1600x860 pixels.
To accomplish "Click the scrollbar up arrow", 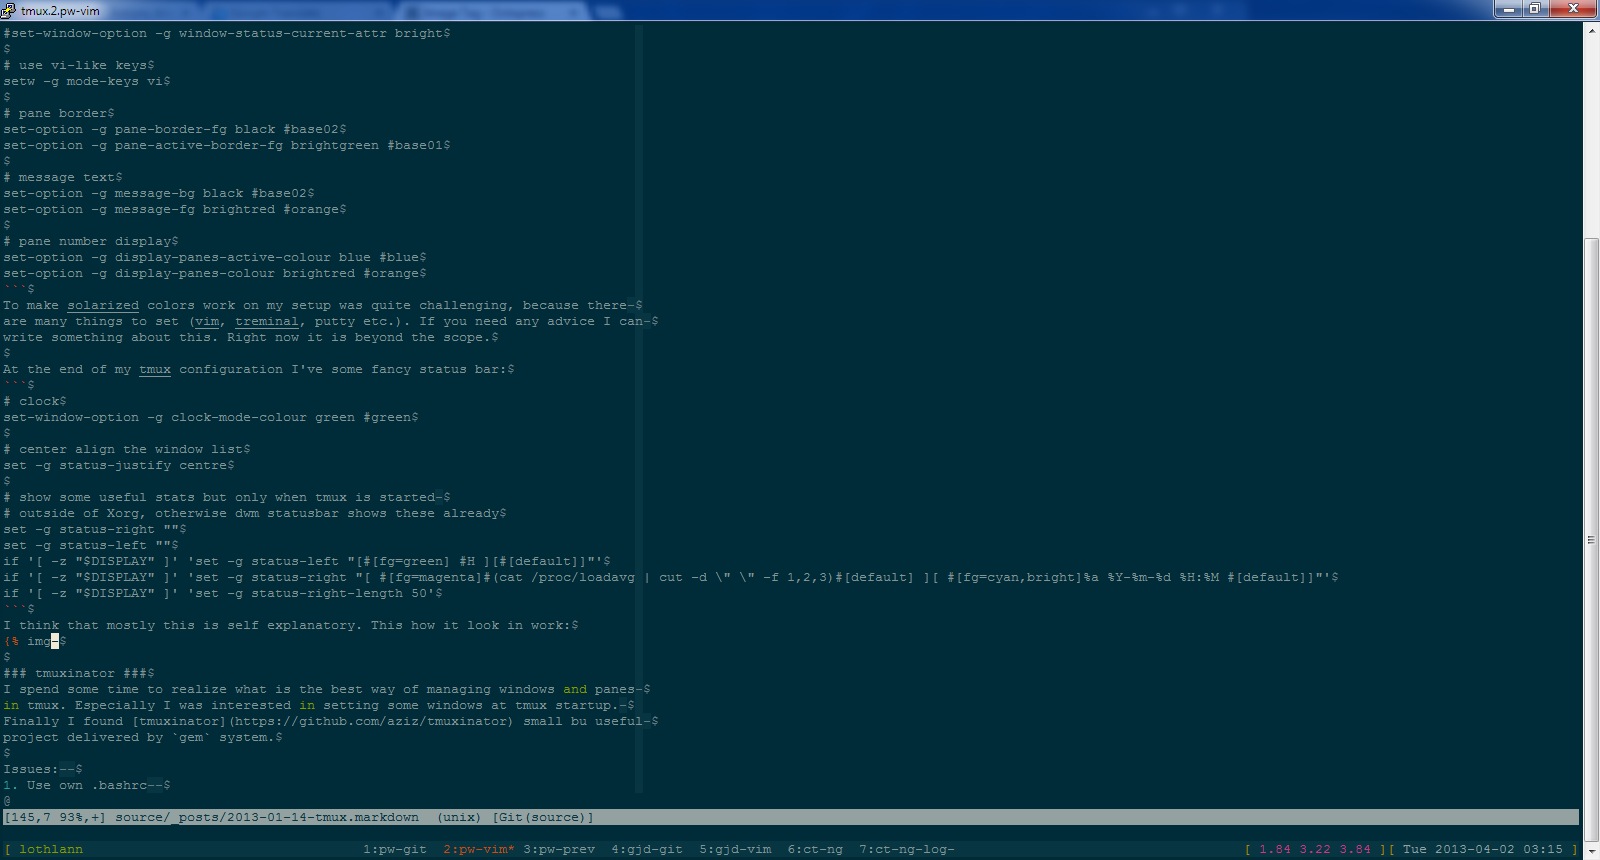I will 1591,31.
